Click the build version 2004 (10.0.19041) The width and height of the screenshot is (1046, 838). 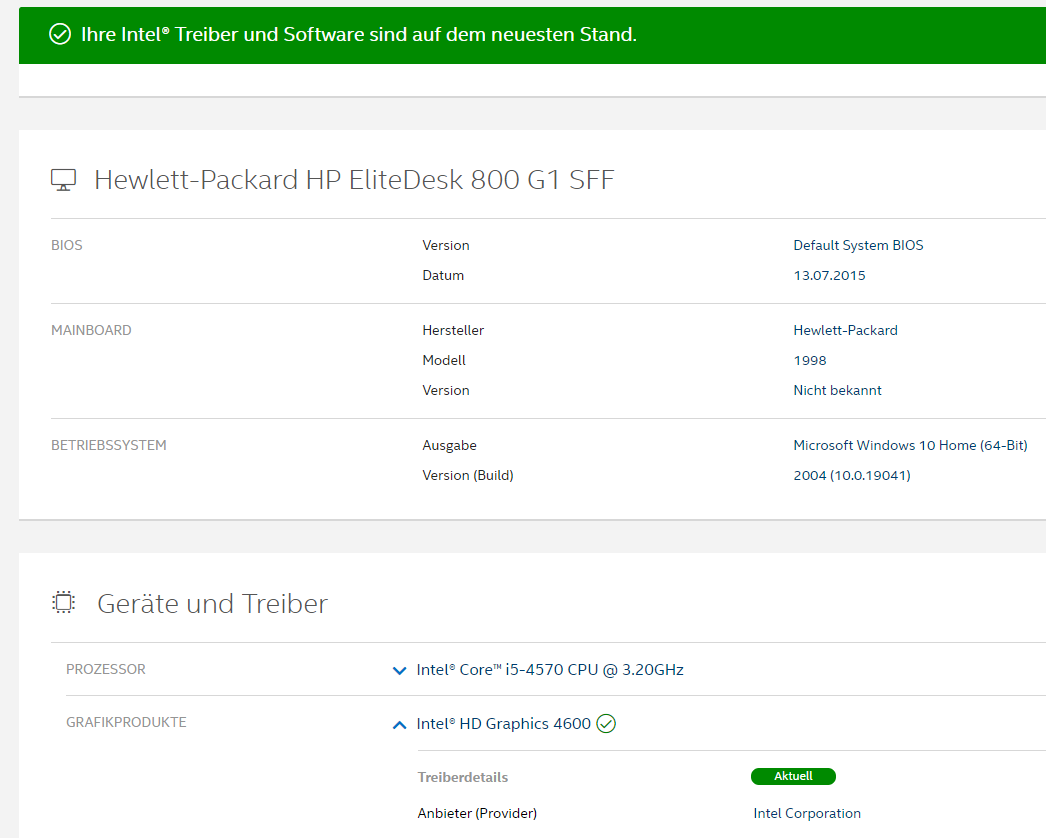[851, 475]
